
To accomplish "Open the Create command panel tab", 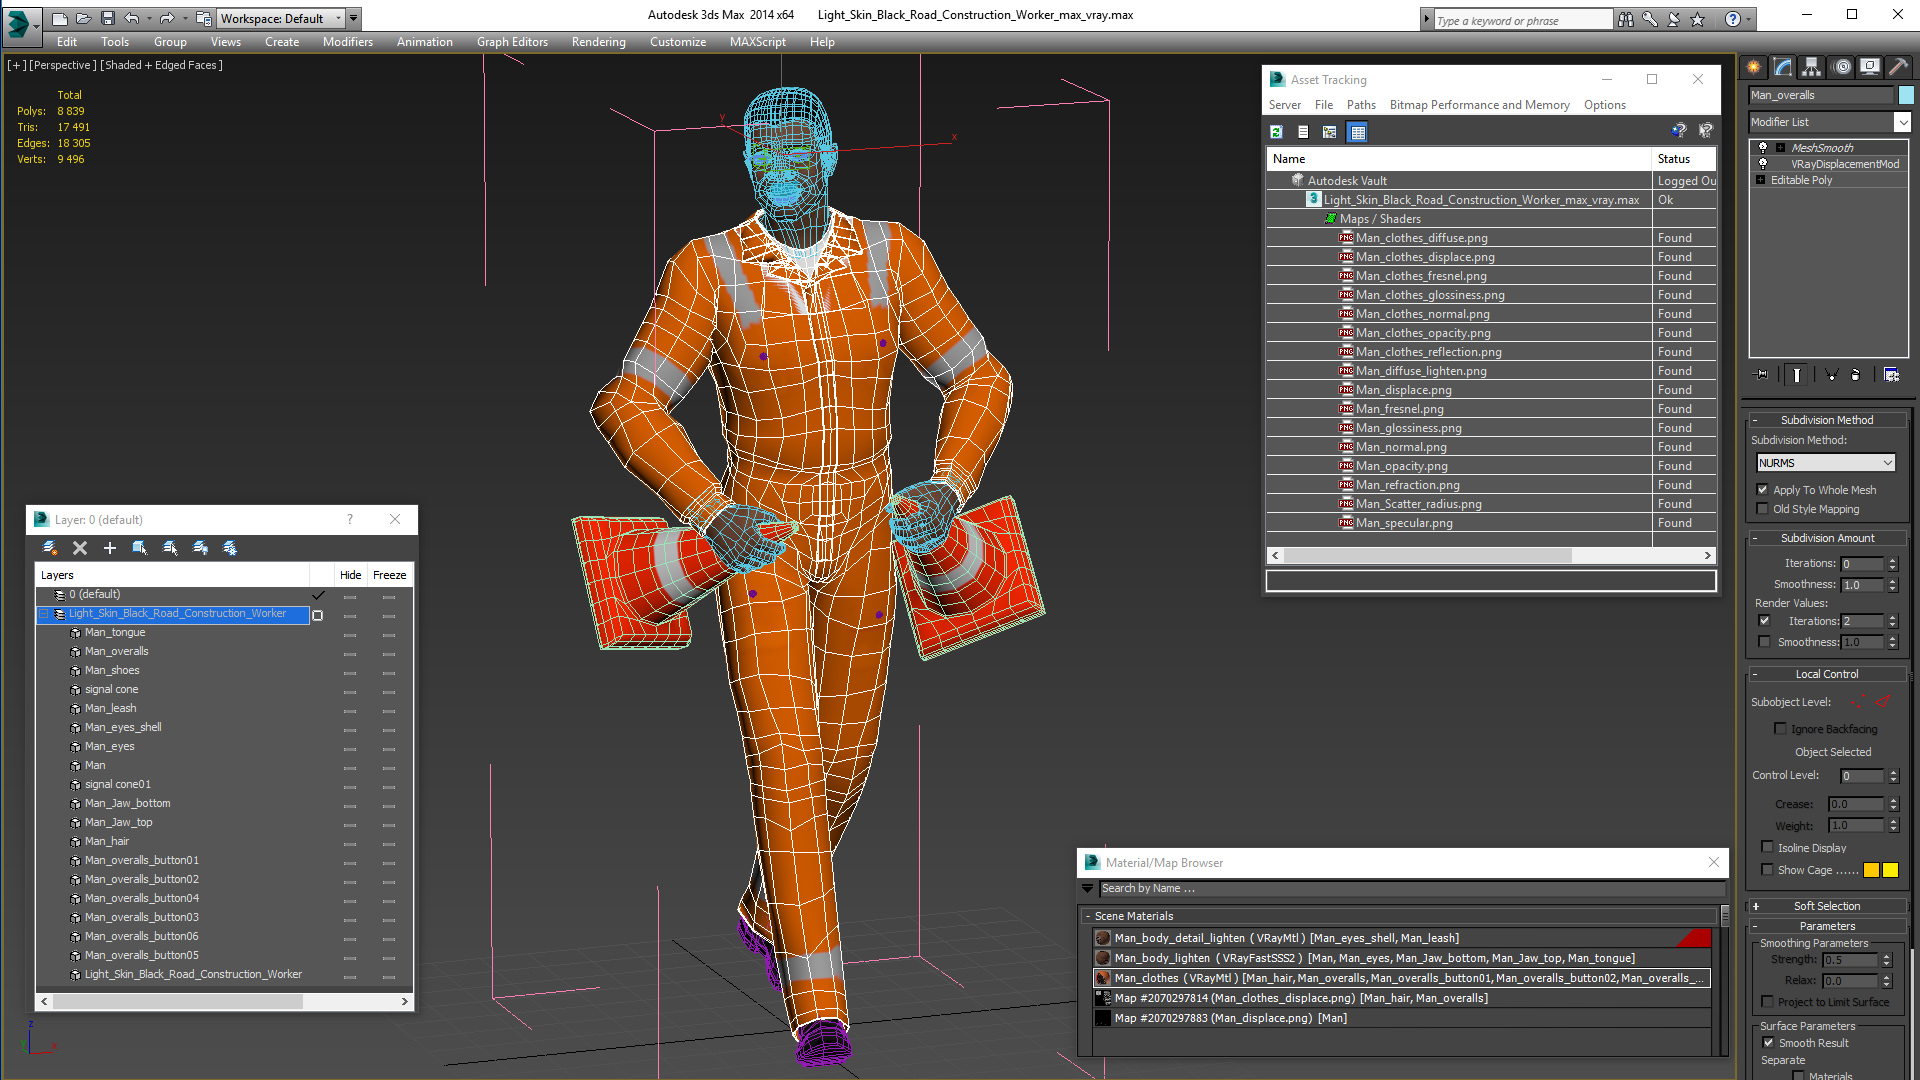I will (x=1754, y=67).
